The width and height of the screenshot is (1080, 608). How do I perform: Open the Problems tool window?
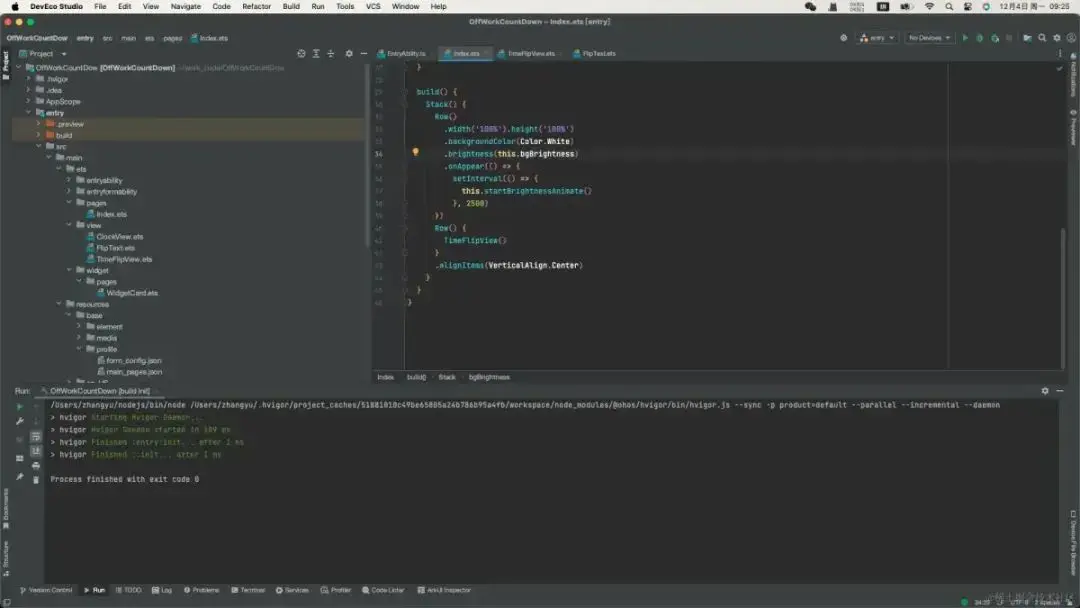[201, 590]
